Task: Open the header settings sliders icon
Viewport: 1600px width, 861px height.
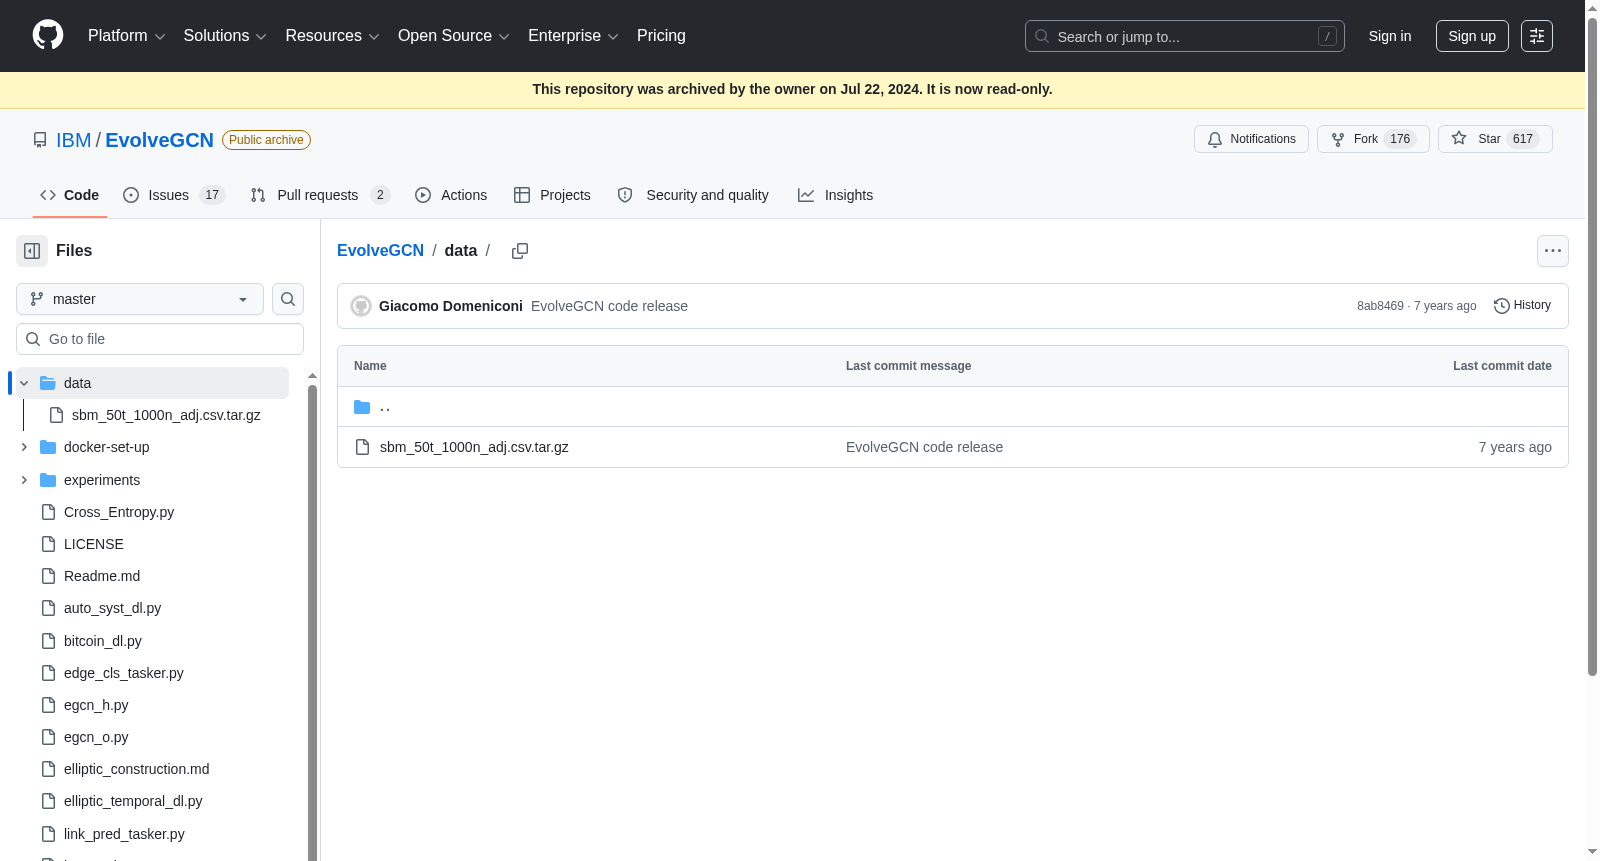Action: click(x=1537, y=36)
